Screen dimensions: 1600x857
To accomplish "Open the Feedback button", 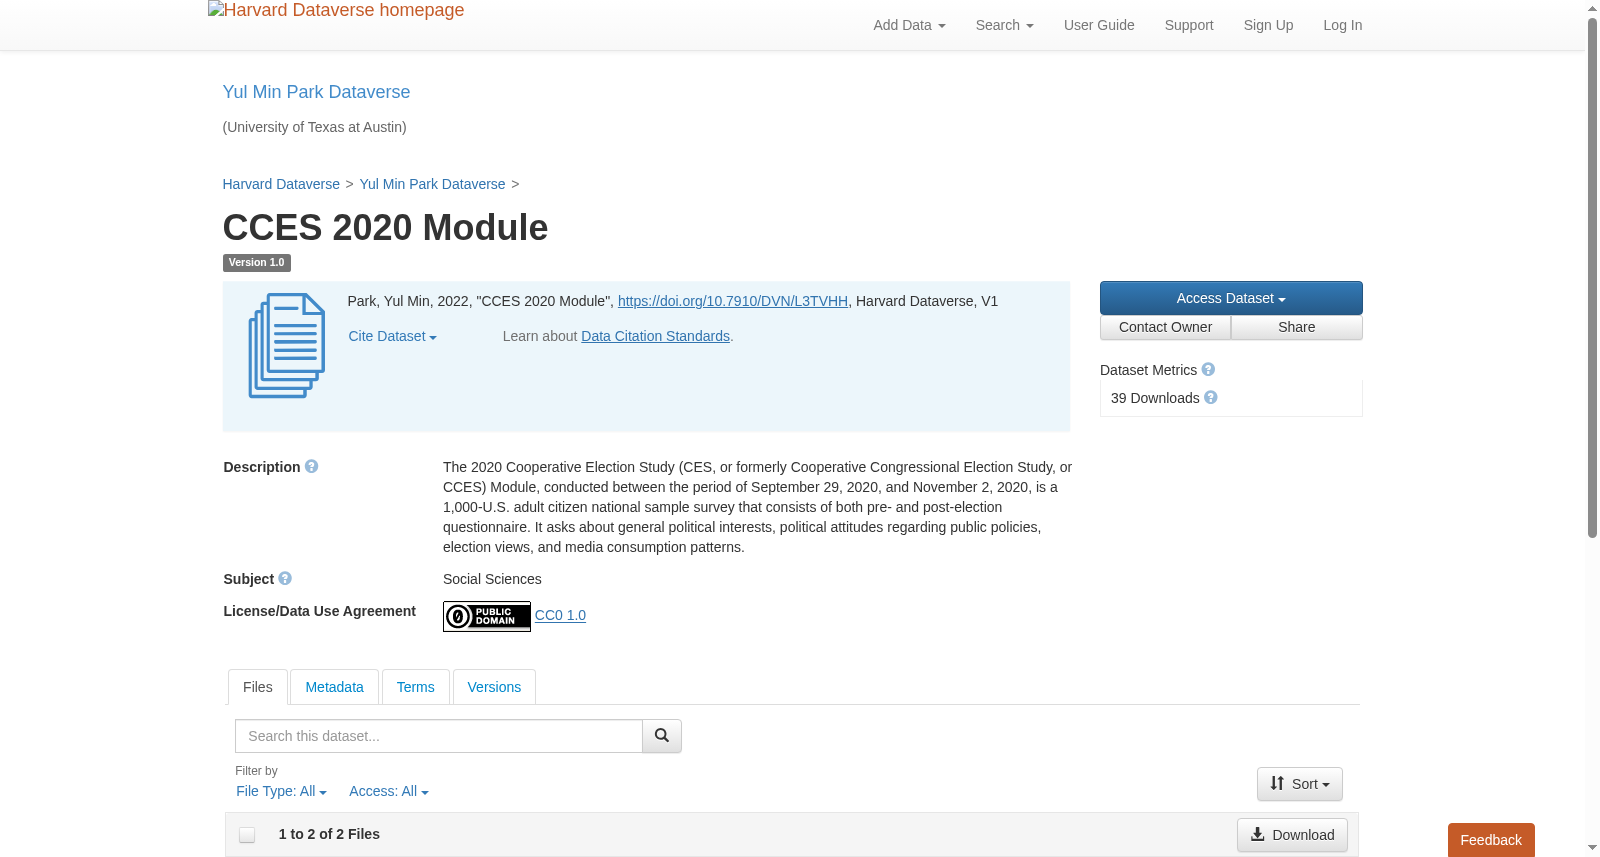I will point(1491,840).
